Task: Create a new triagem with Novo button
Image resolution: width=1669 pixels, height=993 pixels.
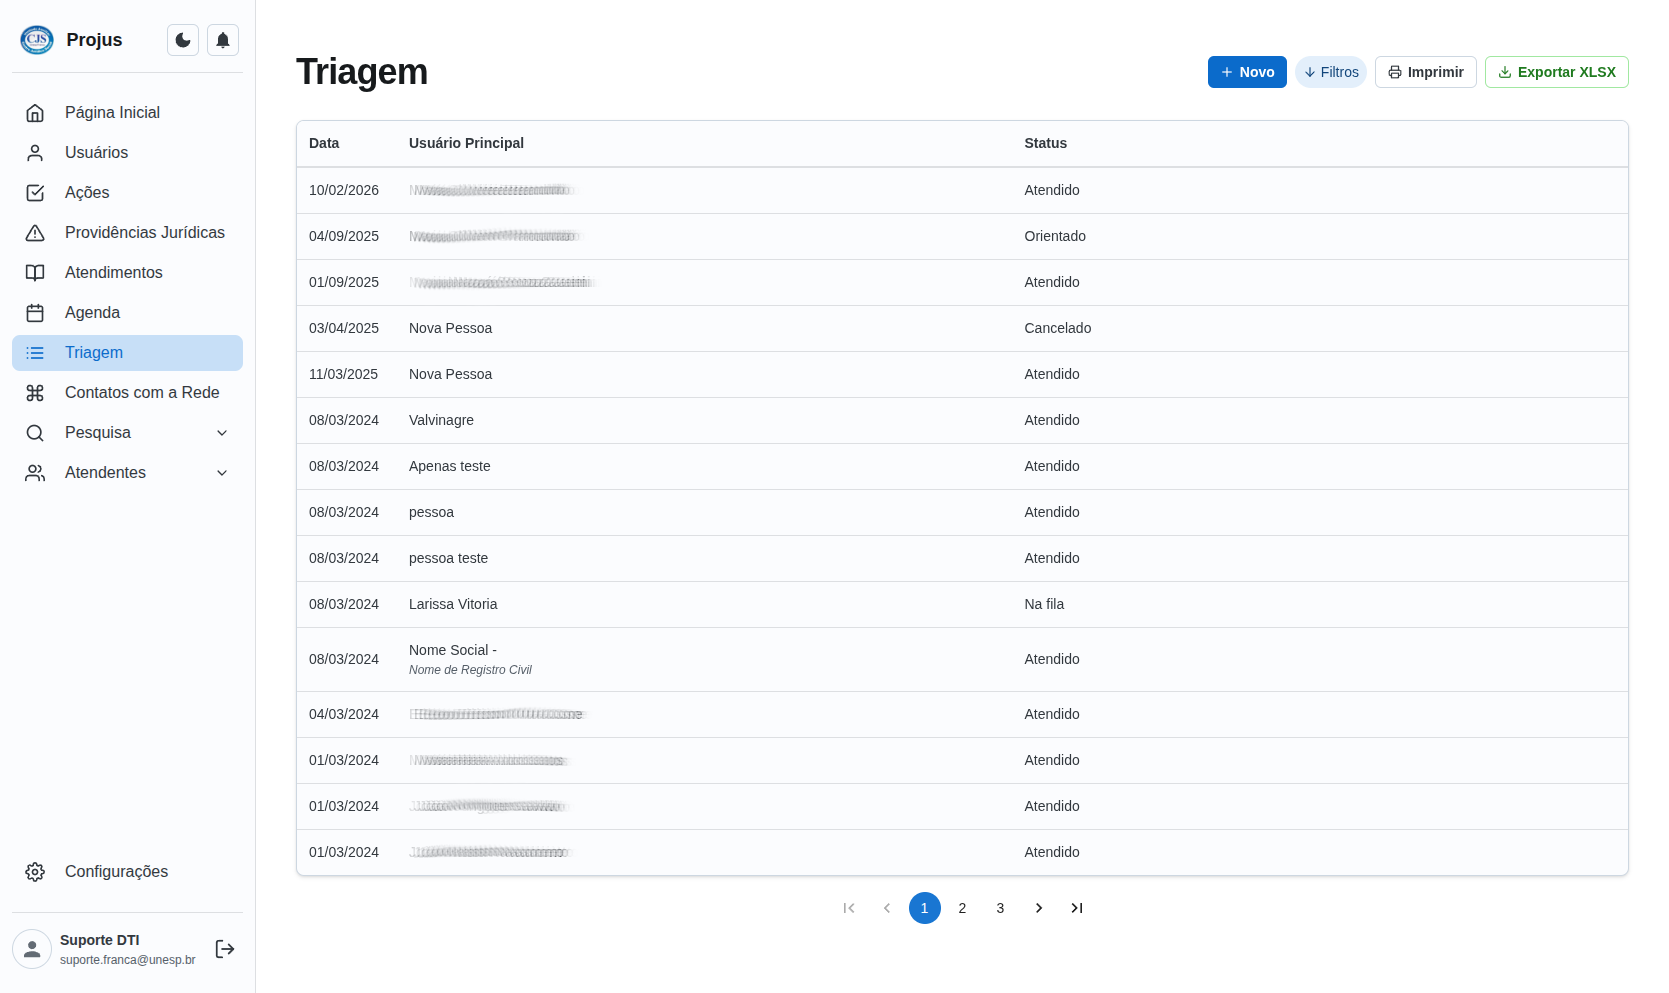Action: click(x=1247, y=72)
